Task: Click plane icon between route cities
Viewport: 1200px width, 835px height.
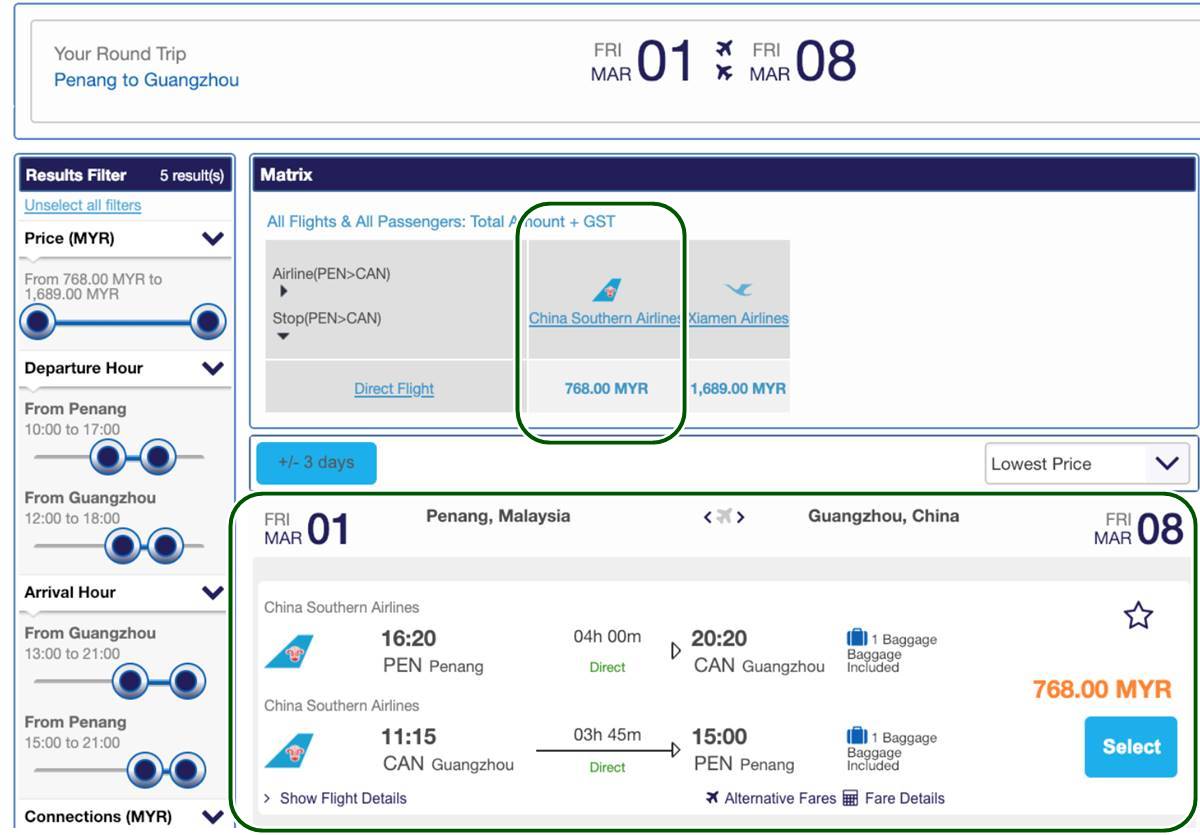Action: tap(725, 517)
